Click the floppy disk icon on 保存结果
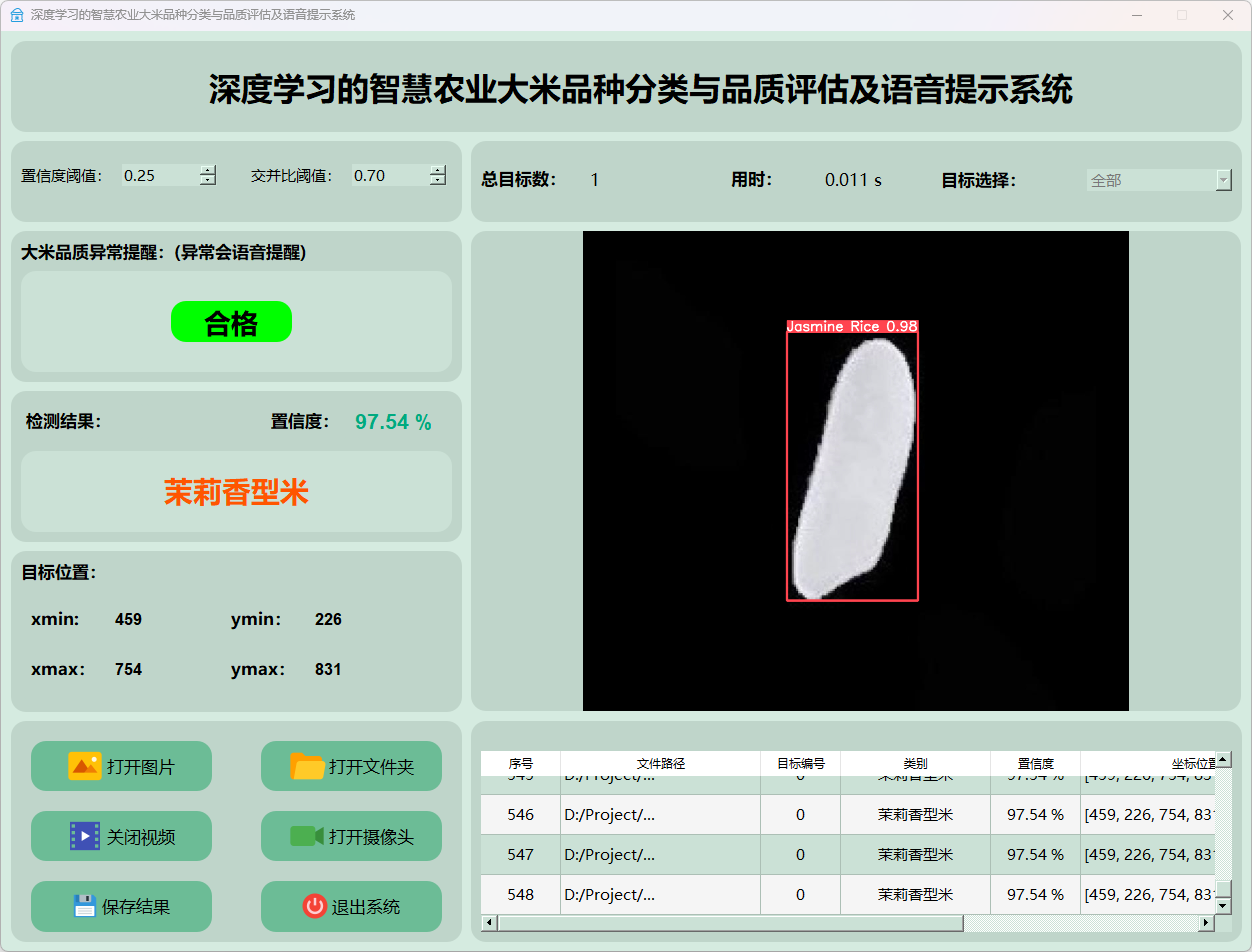The height and width of the screenshot is (952, 1252). click(x=85, y=906)
